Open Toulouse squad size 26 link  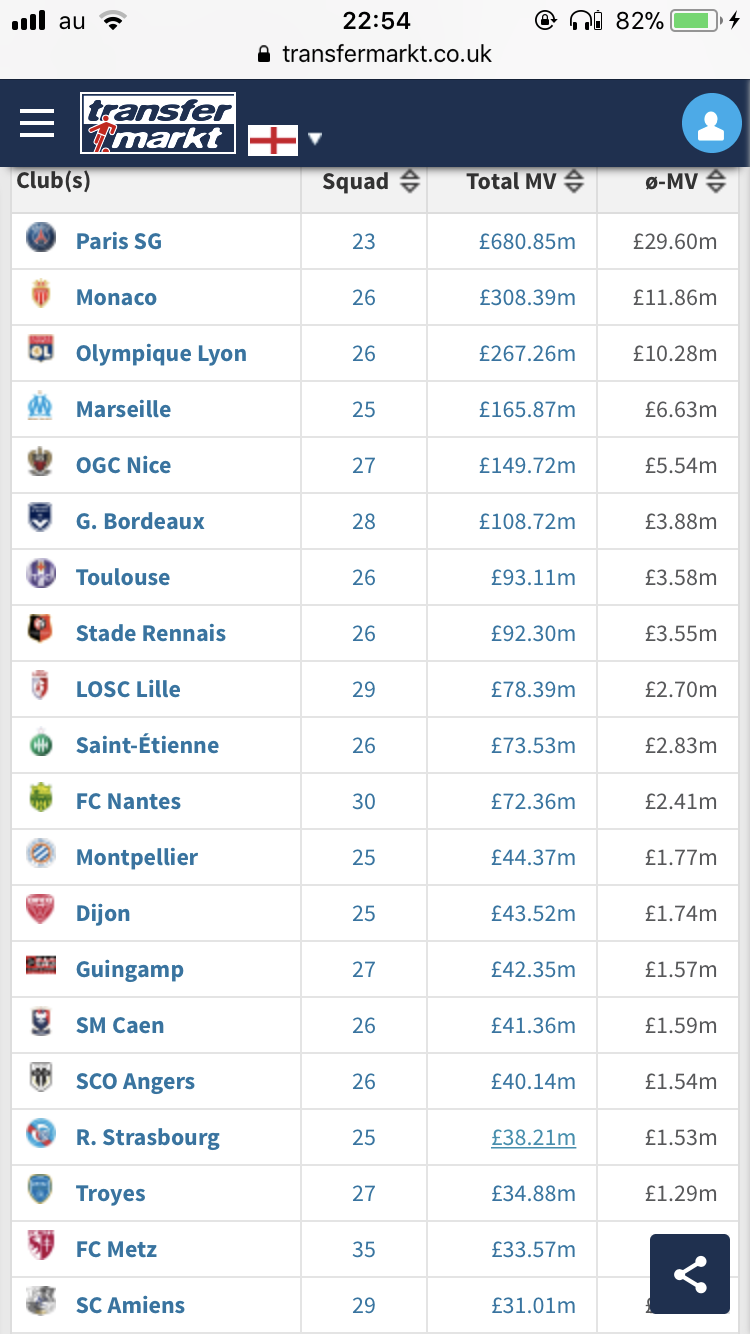coord(364,577)
